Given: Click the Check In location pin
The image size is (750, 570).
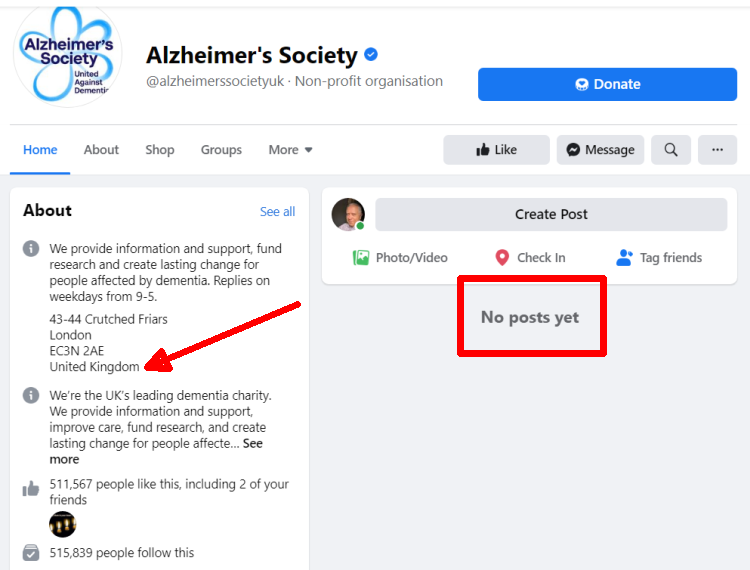Looking at the screenshot, I should coord(502,258).
